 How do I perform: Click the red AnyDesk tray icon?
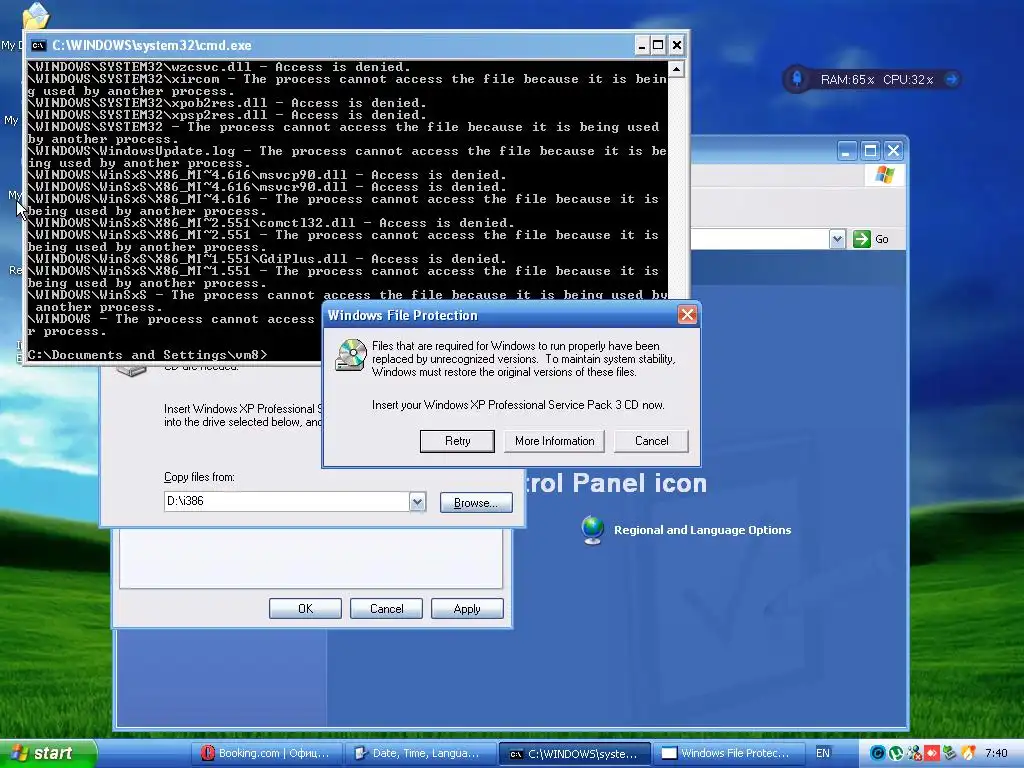point(931,754)
